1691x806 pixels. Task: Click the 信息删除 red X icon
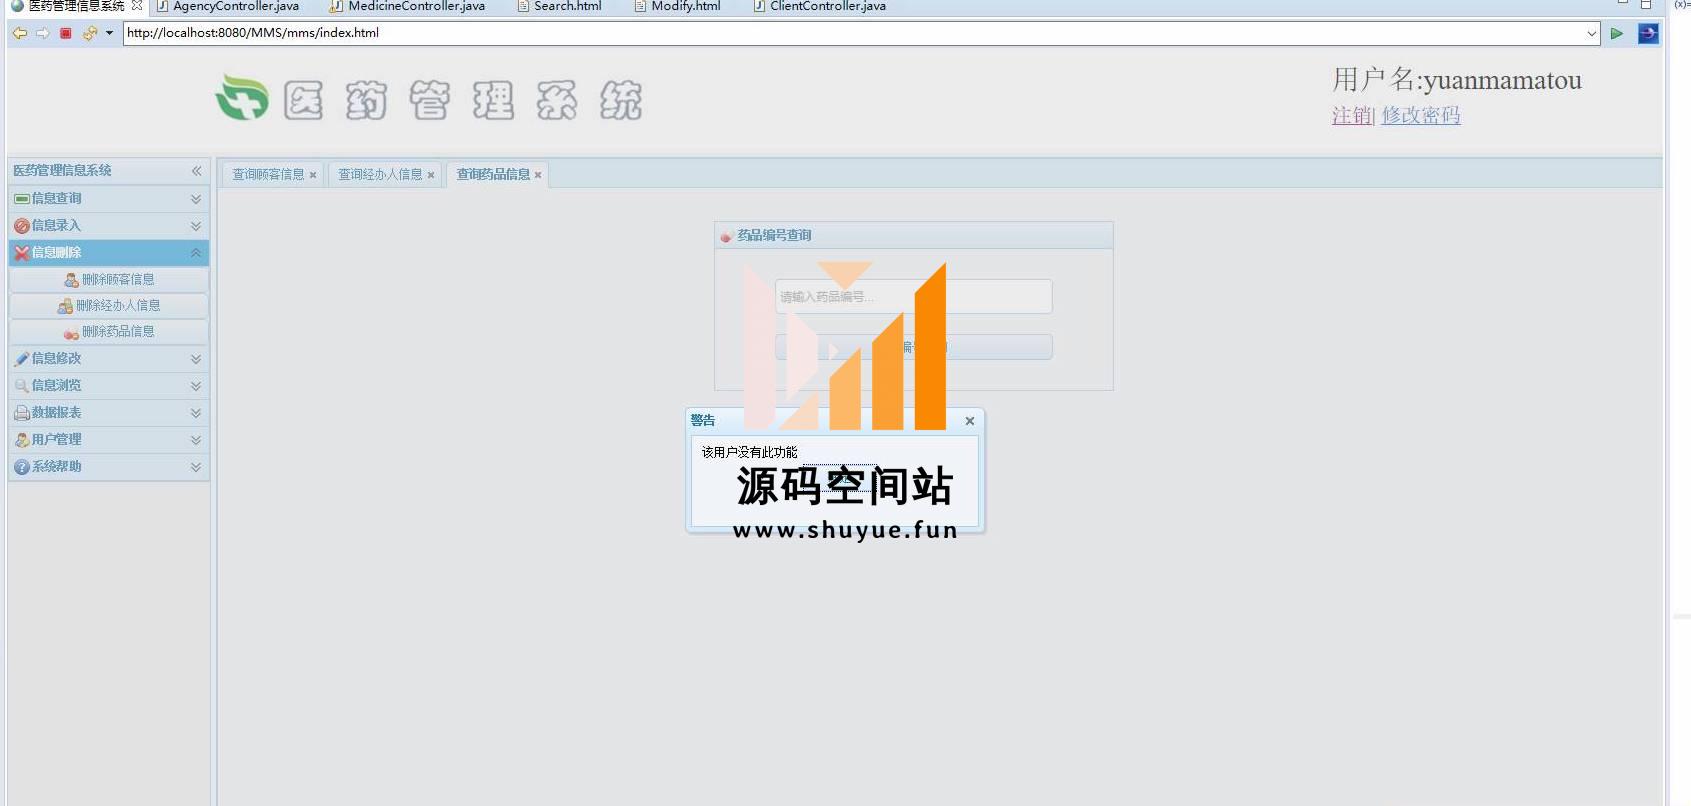coord(21,253)
